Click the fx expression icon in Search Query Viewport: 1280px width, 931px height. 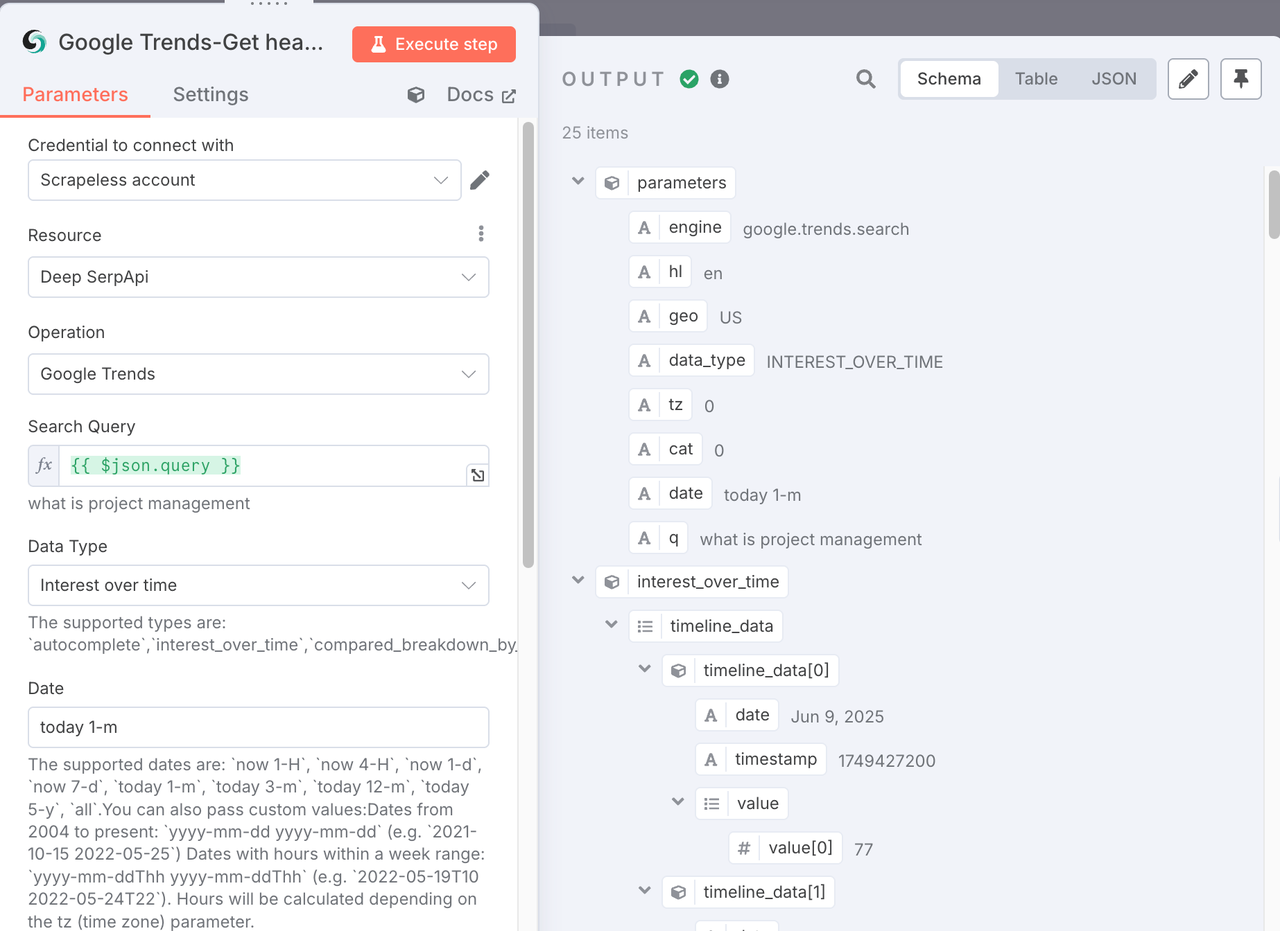[x=44, y=465]
